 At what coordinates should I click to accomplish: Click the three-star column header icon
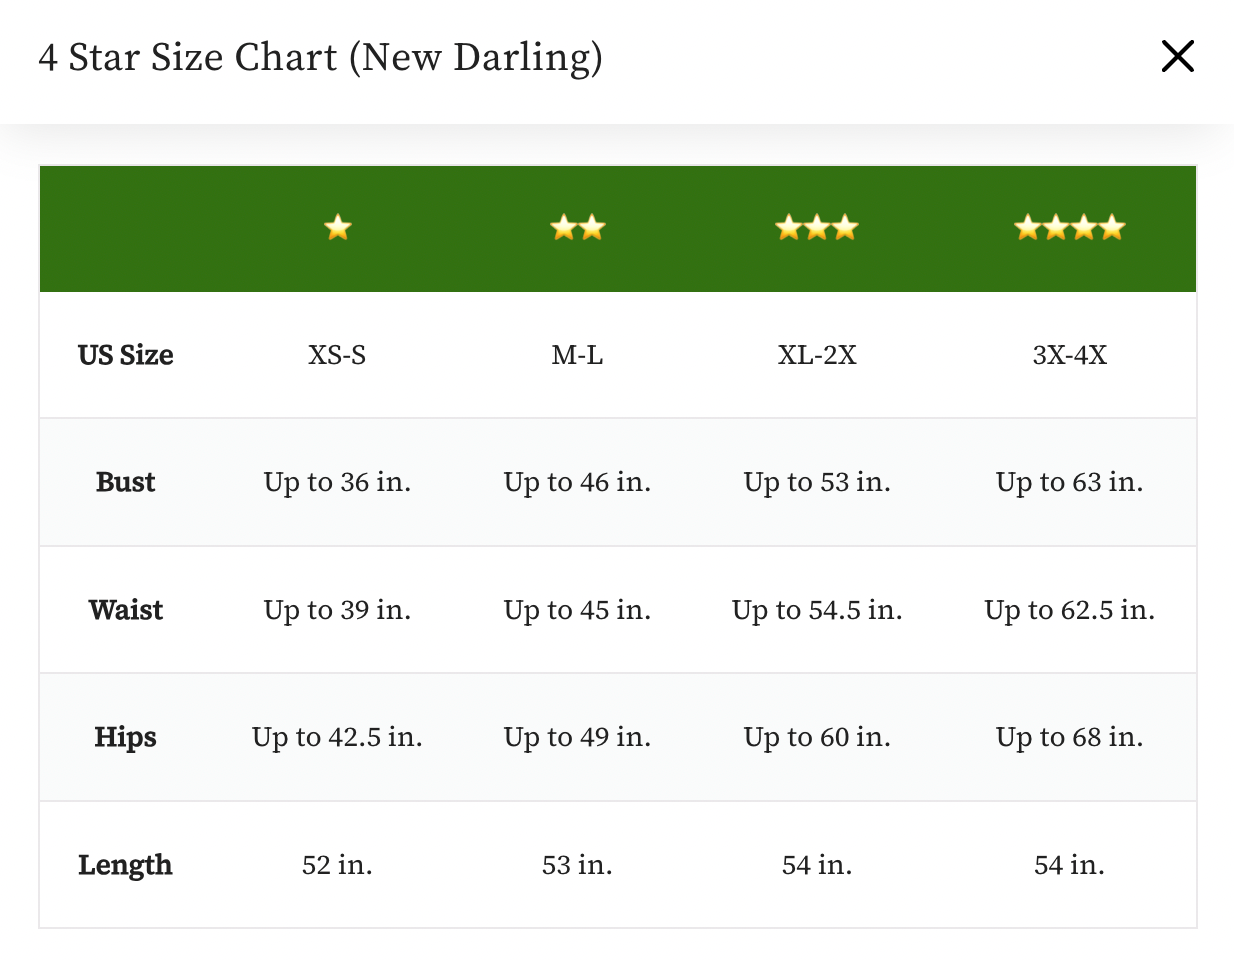tap(817, 228)
